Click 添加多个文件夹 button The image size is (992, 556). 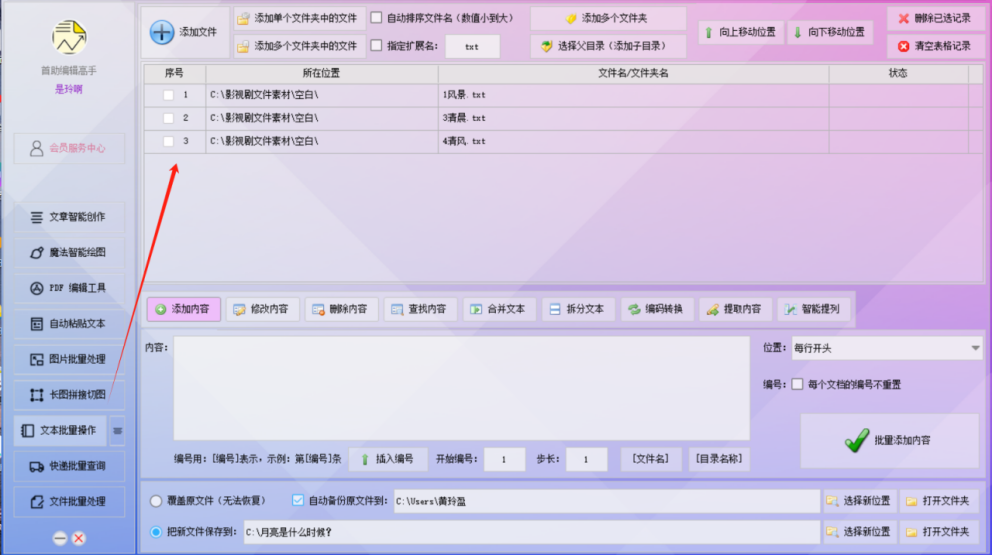pyautogui.click(x=607, y=18)
